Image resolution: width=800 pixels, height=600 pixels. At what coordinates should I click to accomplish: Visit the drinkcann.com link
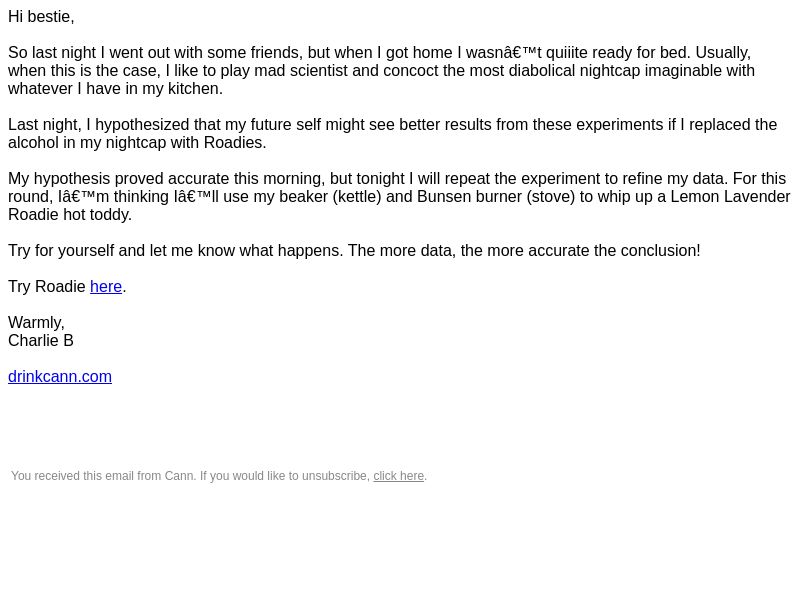pyautogui.click(x=60, y=377)
